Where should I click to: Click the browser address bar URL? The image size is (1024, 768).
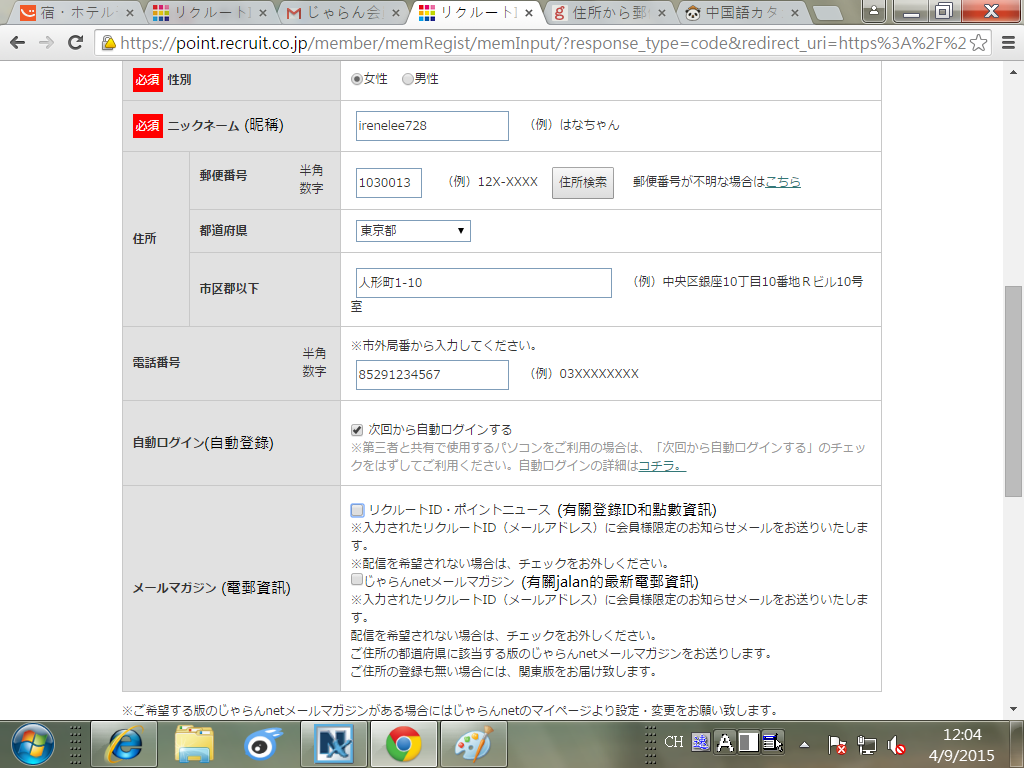pos(542,43)
